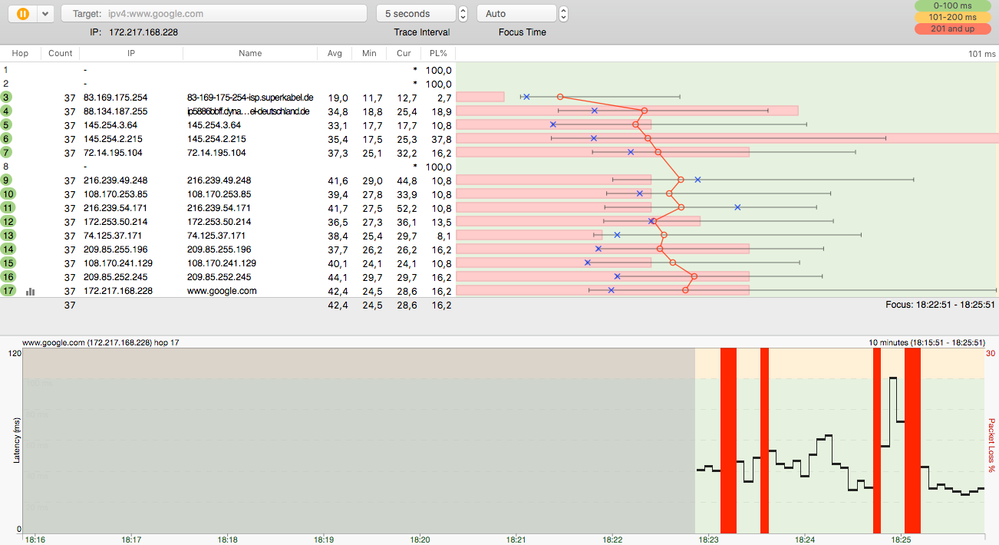
Task: Click the Name column header
Action: 250,53
